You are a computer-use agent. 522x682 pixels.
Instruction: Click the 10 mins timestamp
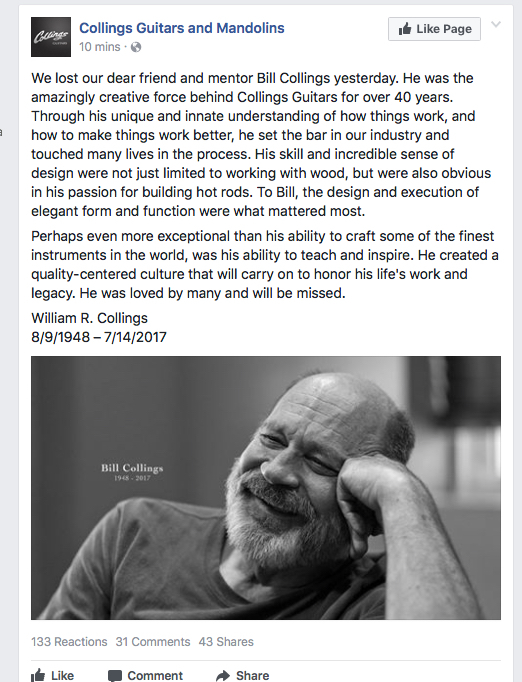click(x=100, y=47)
